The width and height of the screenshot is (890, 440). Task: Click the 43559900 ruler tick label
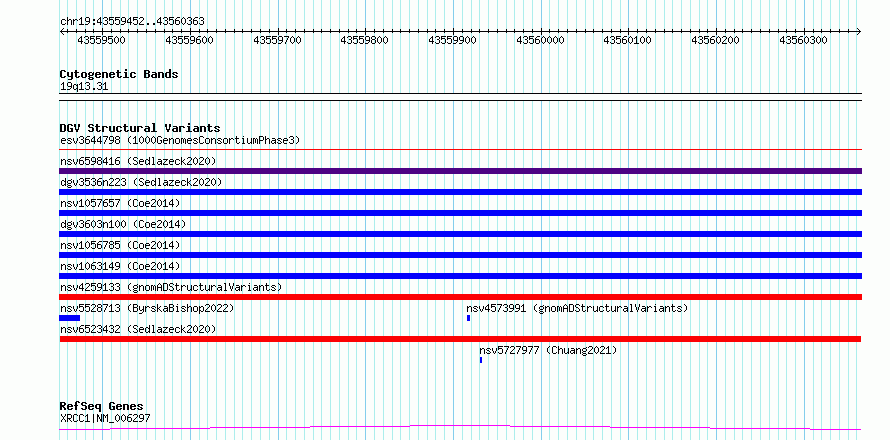pos(452,40)
